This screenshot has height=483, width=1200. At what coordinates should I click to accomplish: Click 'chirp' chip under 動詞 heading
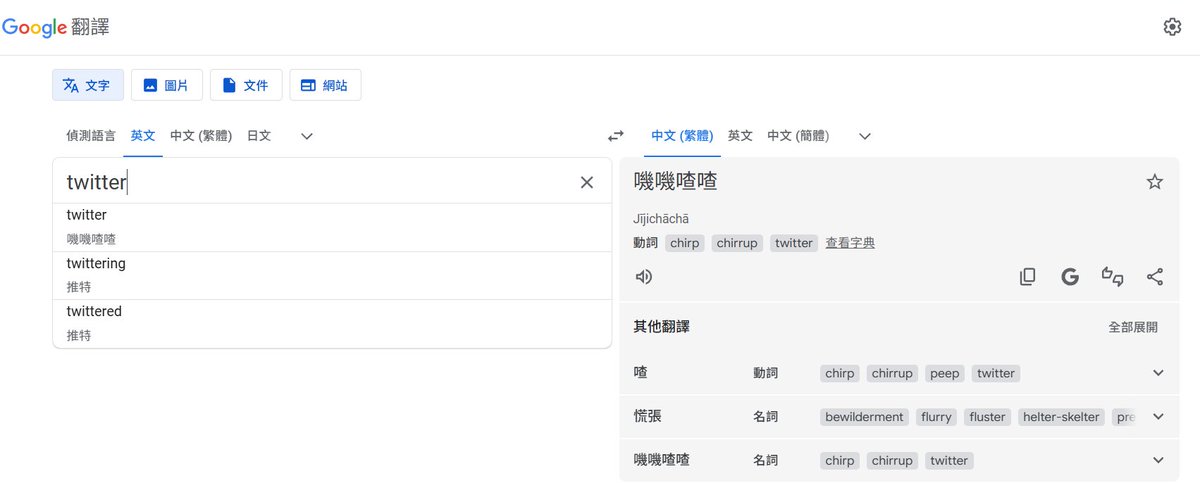click(x=685, y=243)
